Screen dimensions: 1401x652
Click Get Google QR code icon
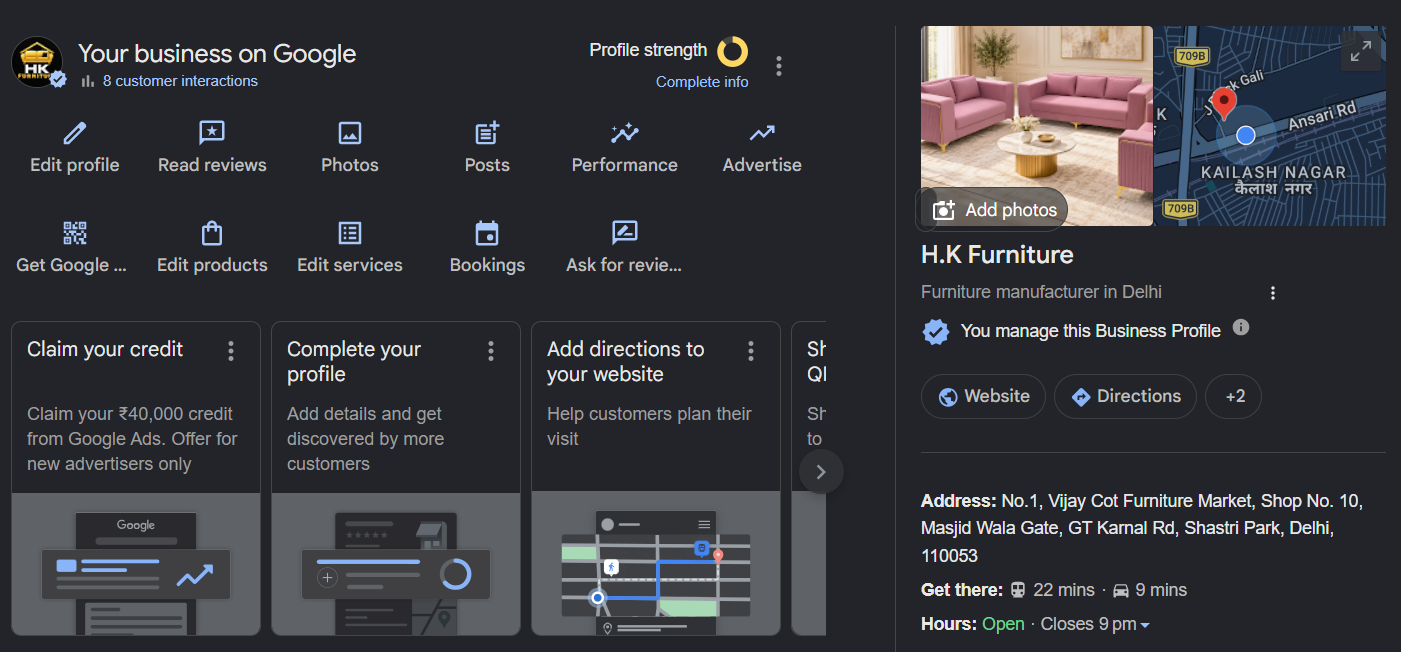(75, 233)
